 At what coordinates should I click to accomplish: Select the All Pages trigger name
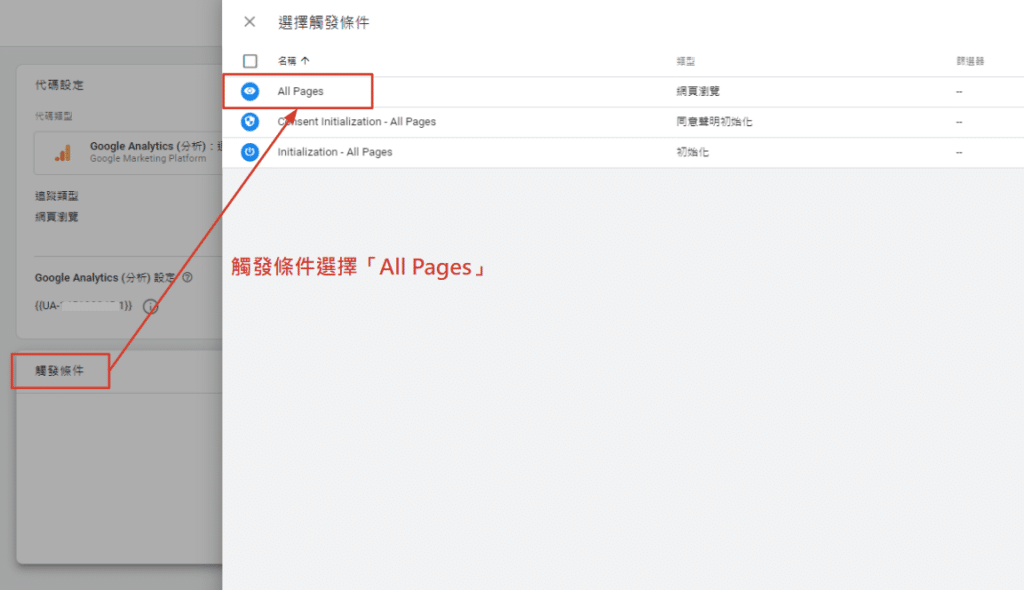[x=301, y=92]
